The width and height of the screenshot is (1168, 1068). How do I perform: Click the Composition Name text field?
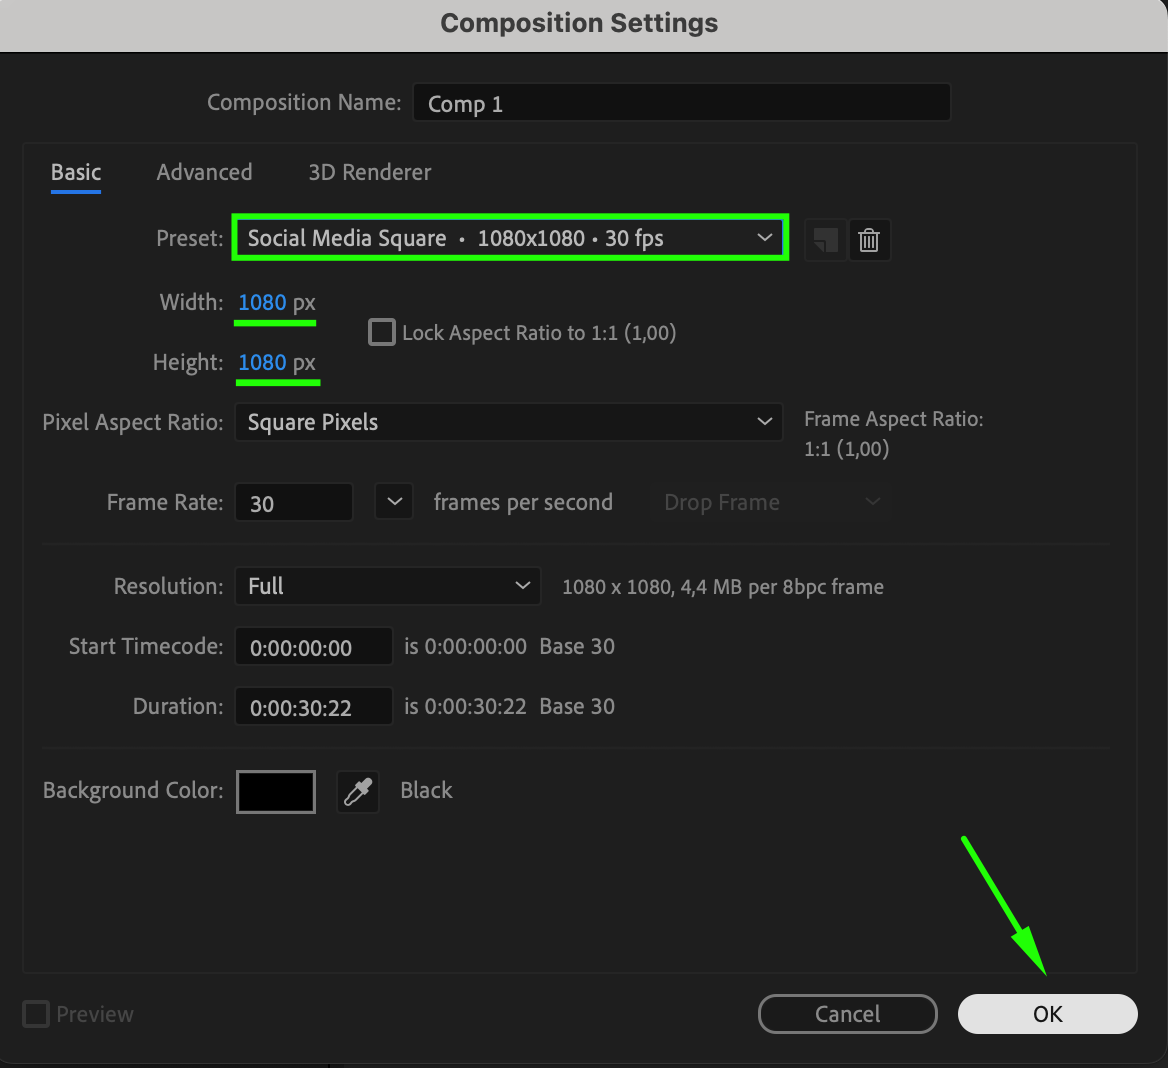pos(681,103)
